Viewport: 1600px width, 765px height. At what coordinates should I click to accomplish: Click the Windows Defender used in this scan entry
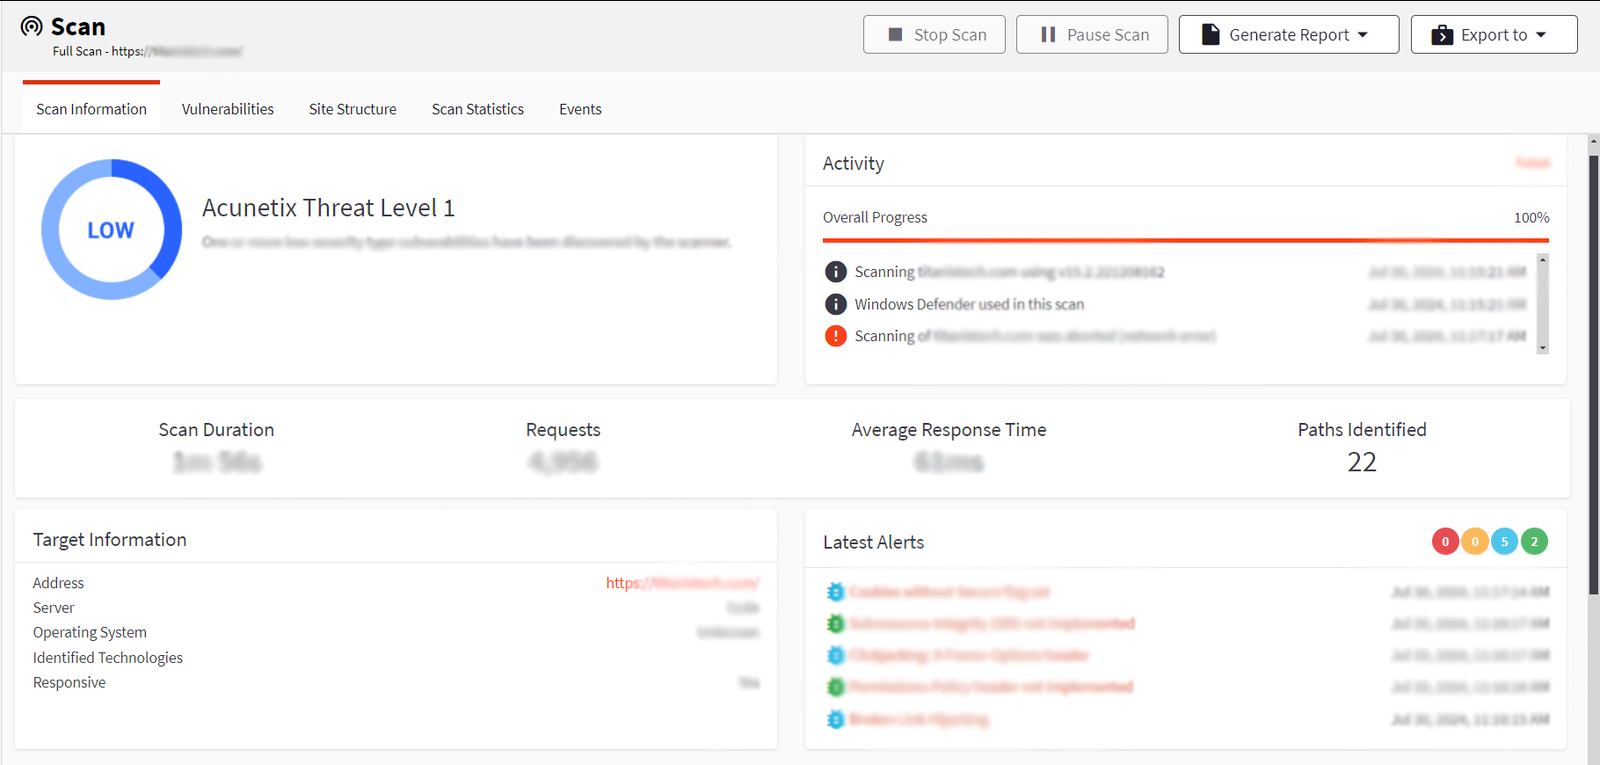[x=969, y=304]
